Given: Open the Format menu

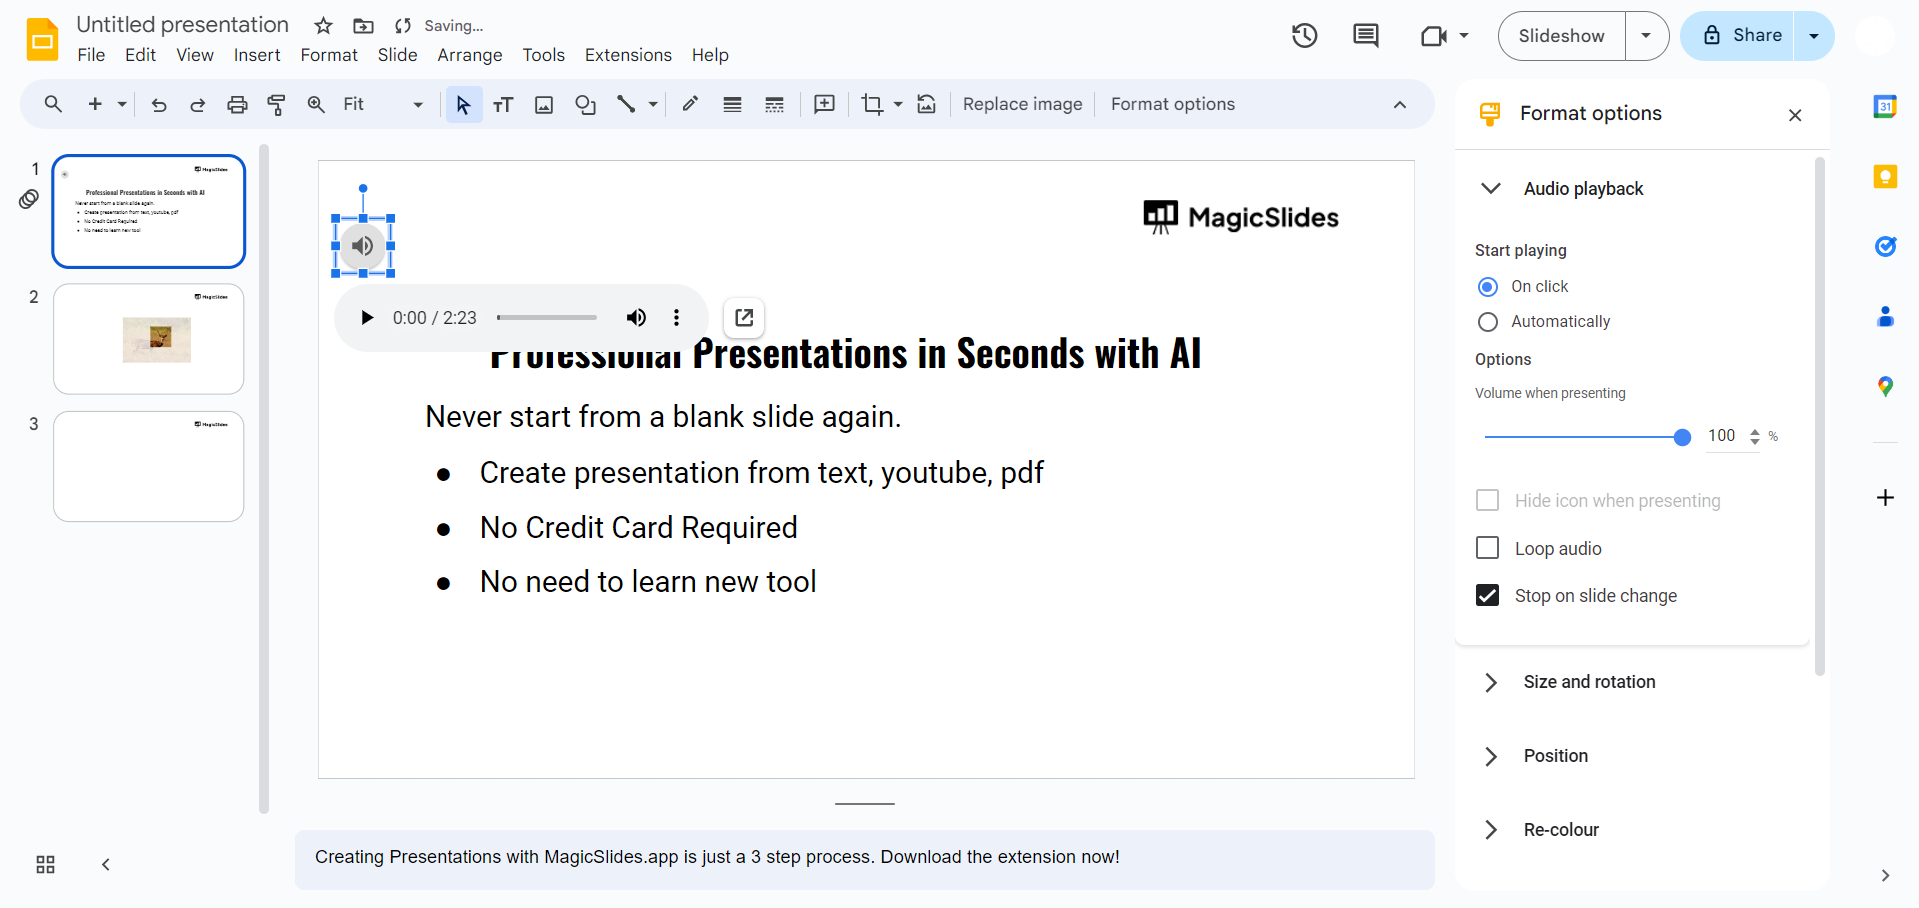Looking at the screenshot, I should click(x=329, y=55).
